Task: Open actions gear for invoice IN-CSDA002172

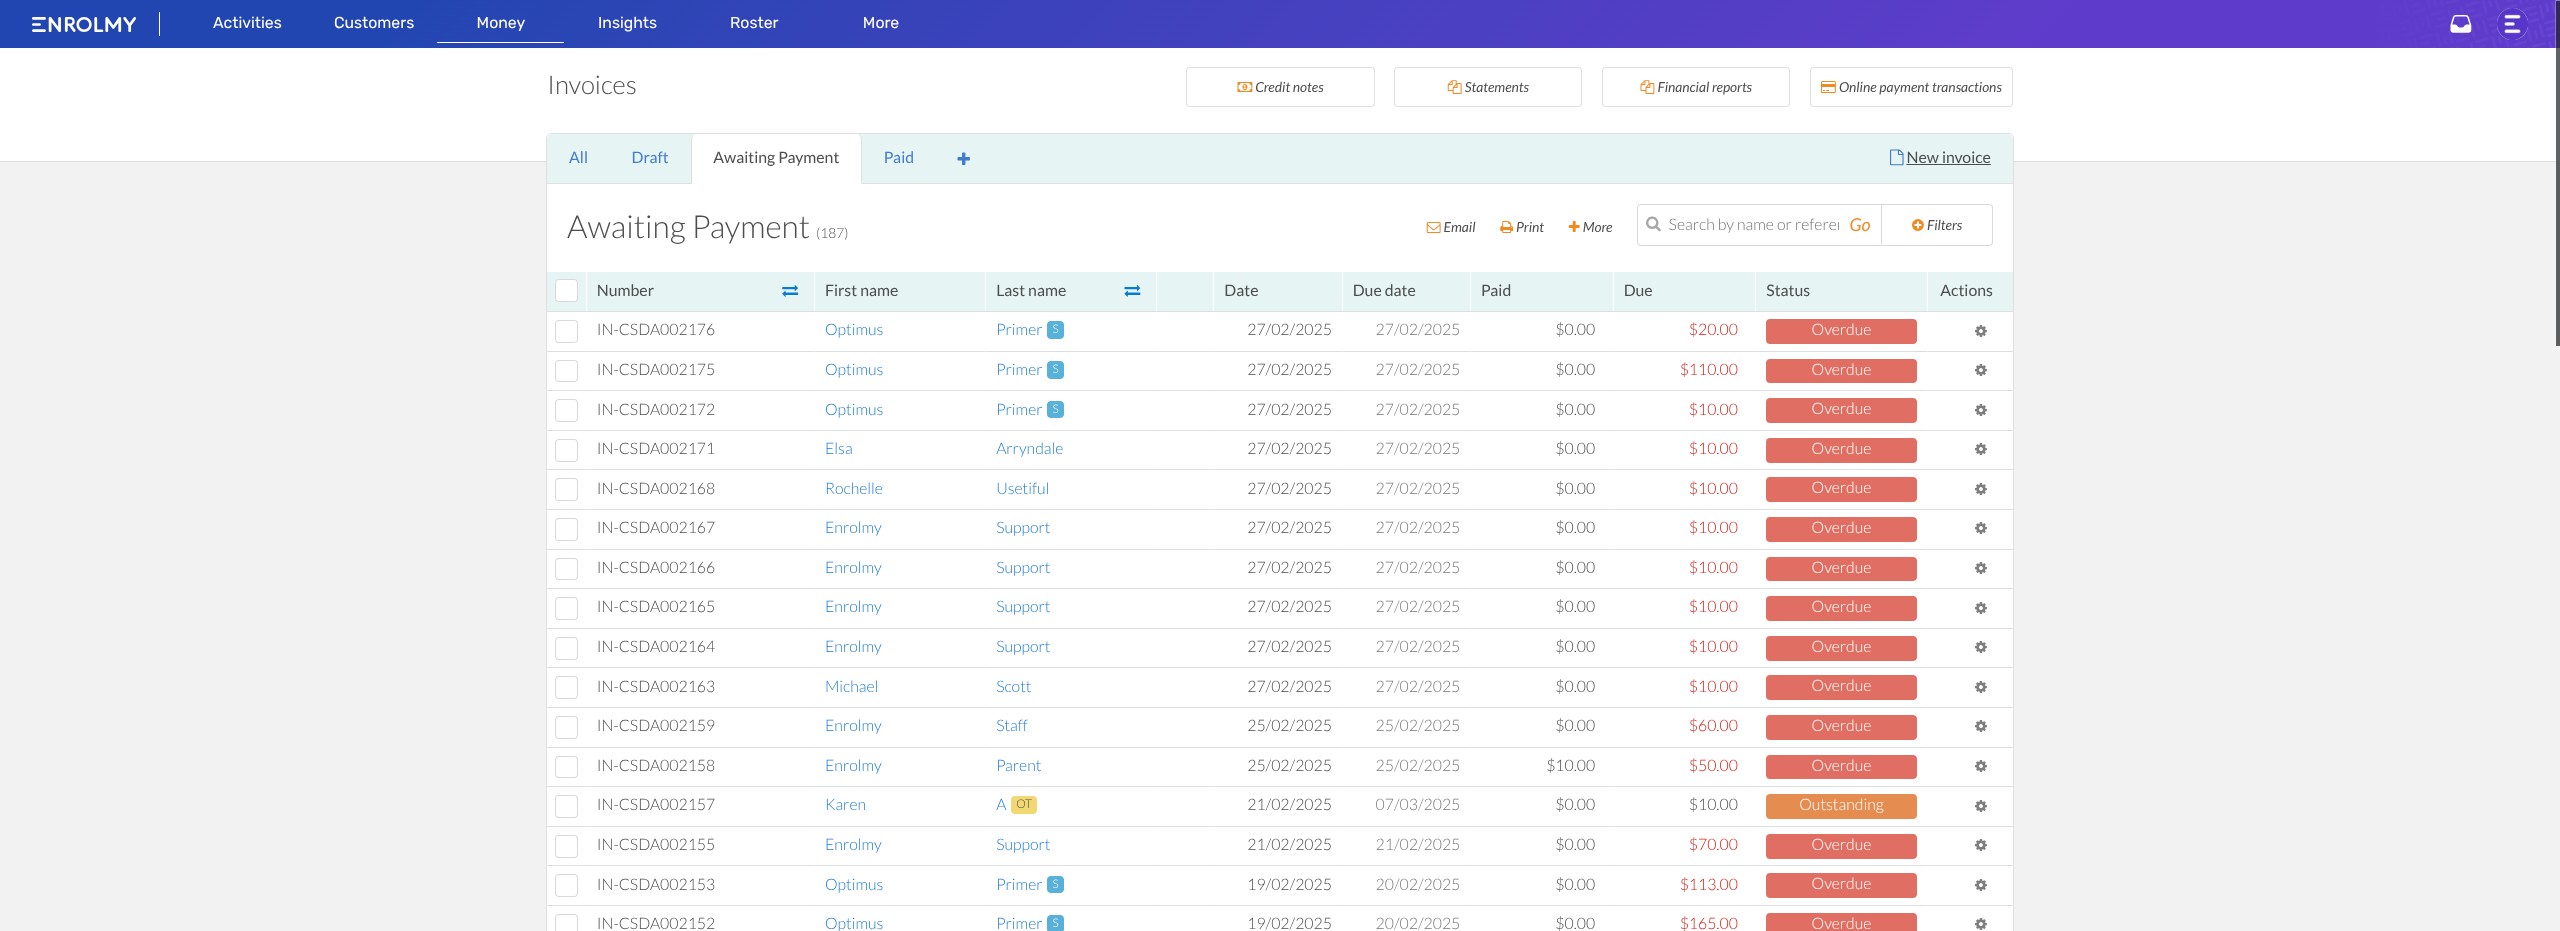Action: pyautogui.click(x=1980, y=410)
